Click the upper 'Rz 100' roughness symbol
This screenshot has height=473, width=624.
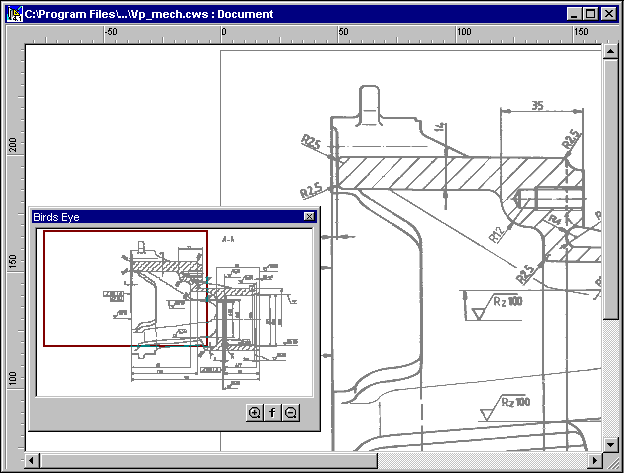tap(497, 306)
